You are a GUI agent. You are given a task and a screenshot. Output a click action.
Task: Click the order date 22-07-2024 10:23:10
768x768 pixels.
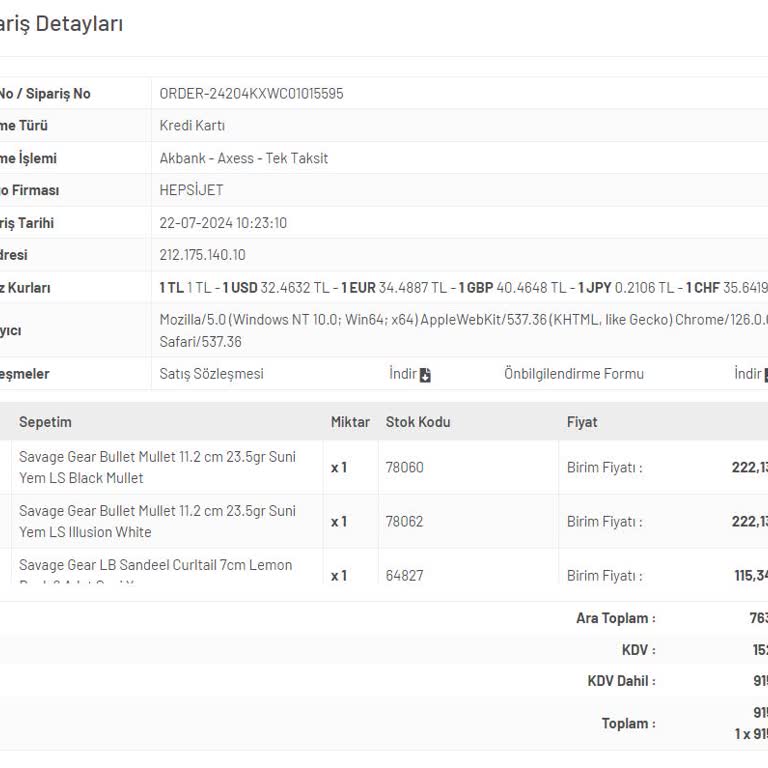(223, 223)
